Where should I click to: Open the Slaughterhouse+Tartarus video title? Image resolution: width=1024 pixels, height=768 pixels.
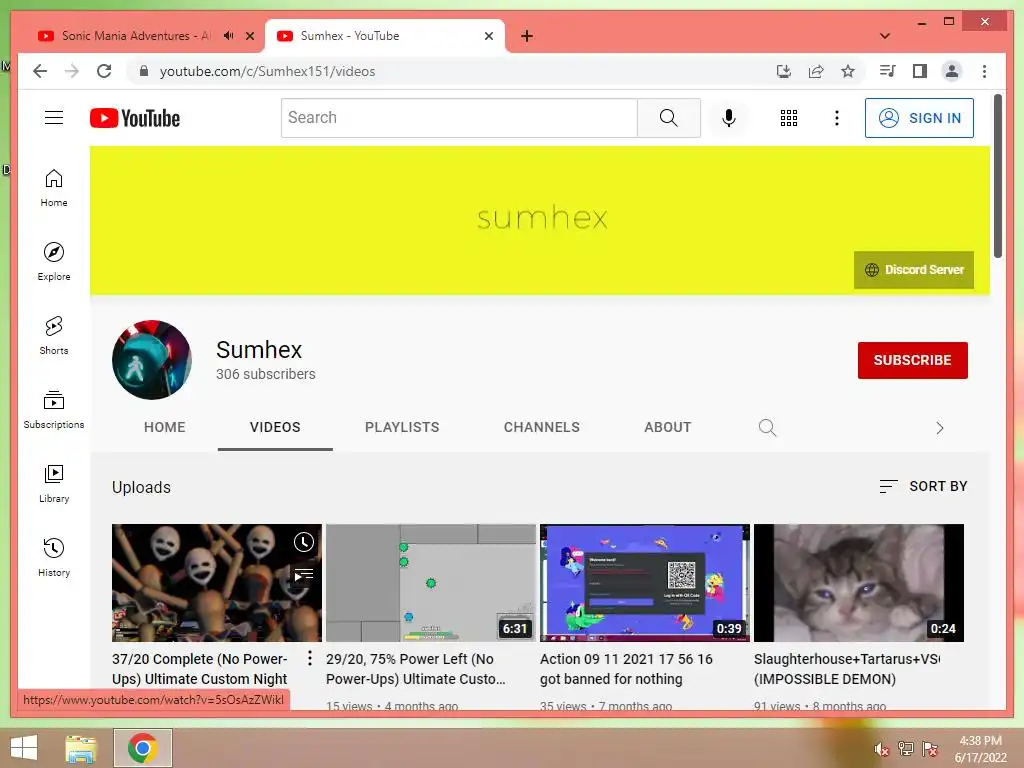coord(846,669)
